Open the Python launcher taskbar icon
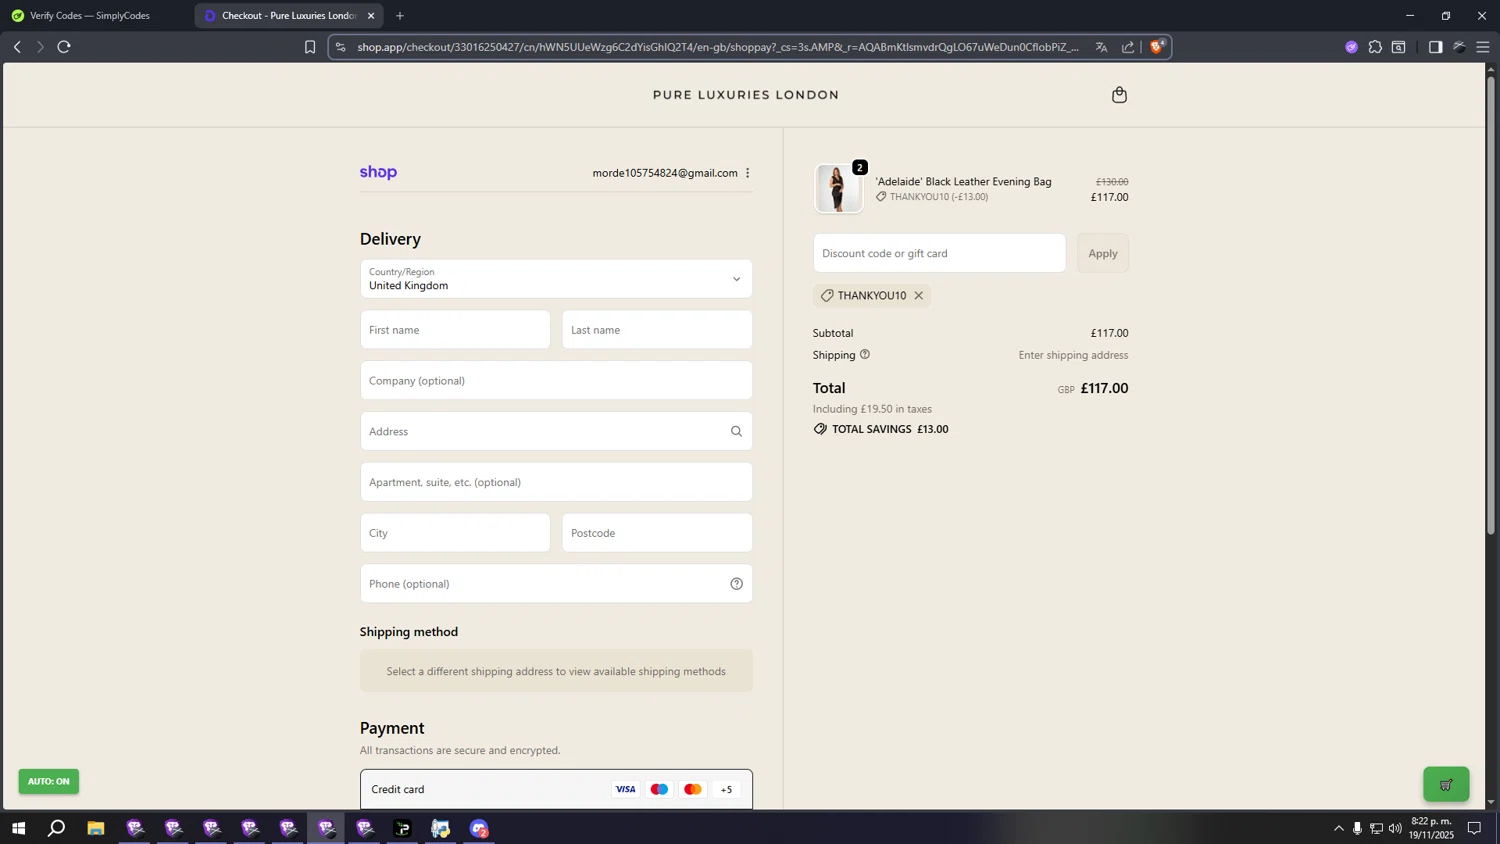1500x844 pixels. tap(441, 828)
